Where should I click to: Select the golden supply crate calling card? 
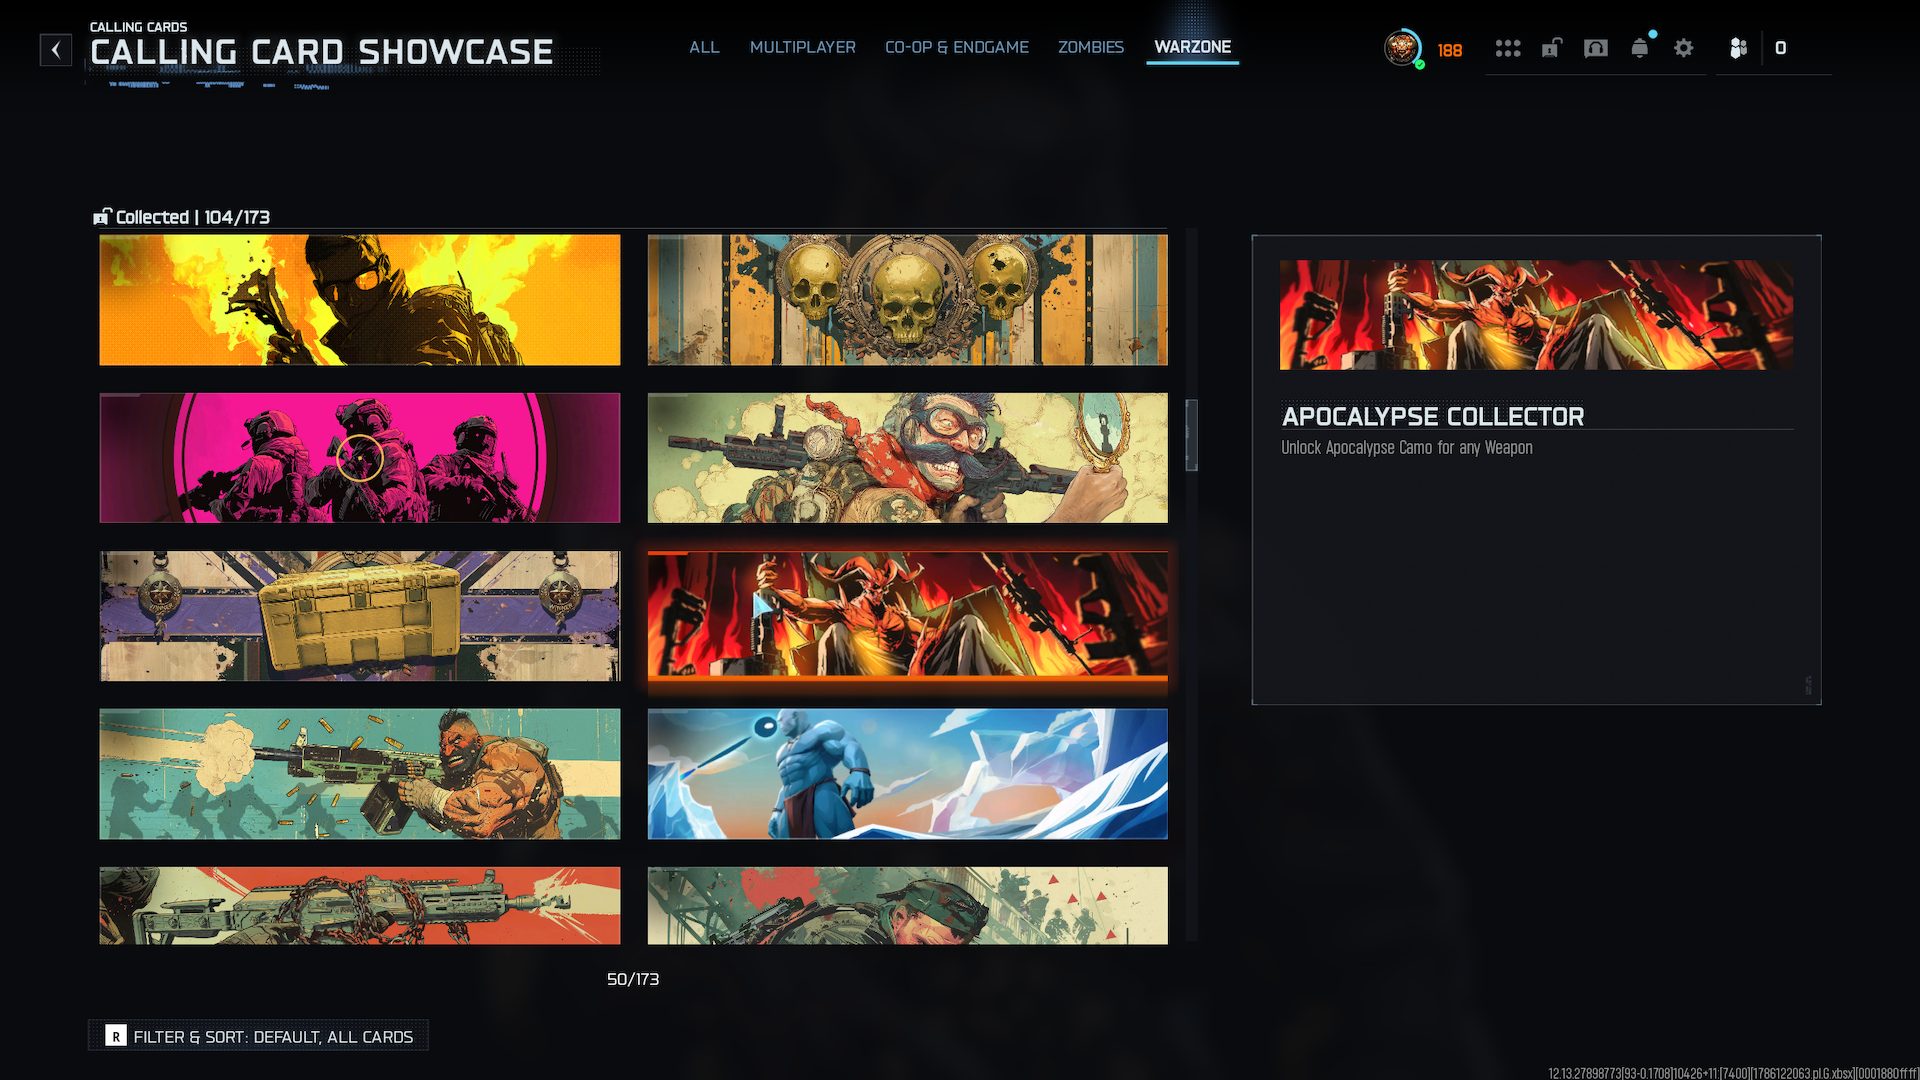(360, 616)
